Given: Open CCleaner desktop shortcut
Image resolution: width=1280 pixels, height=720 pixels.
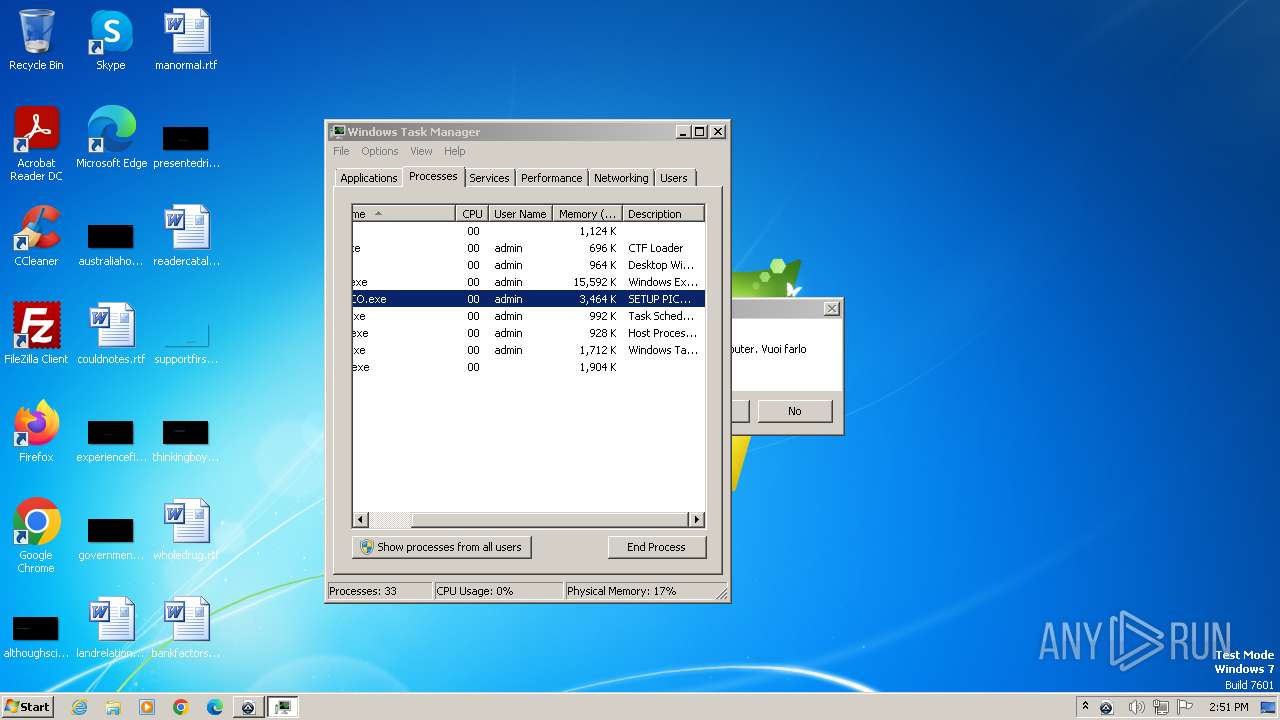Looking at the screenshot, I should (36, 236).
